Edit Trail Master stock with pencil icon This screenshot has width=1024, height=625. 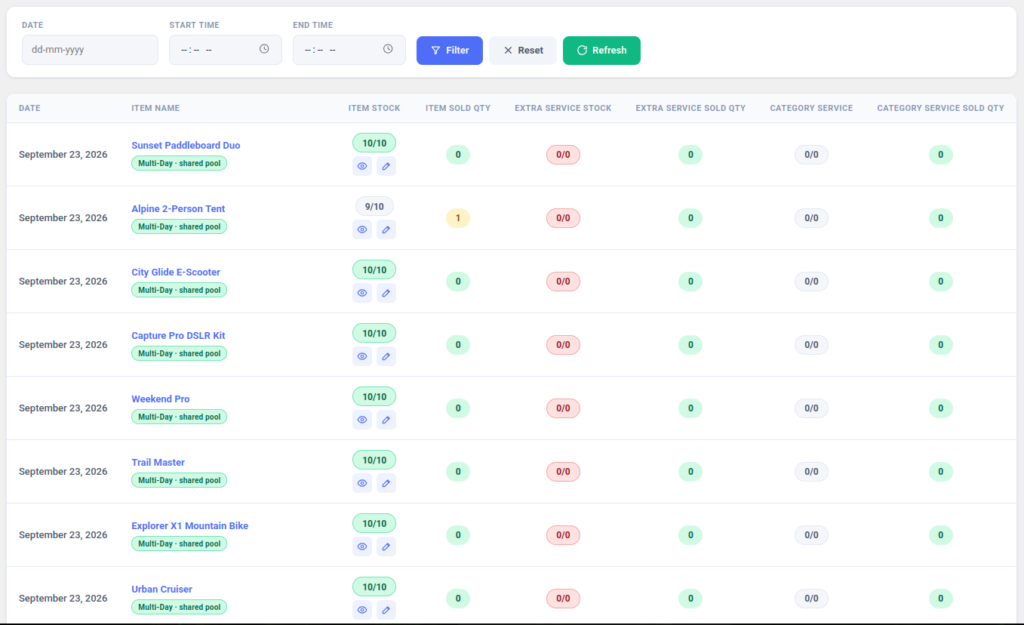pyautogui.click(x=386, y=483)
